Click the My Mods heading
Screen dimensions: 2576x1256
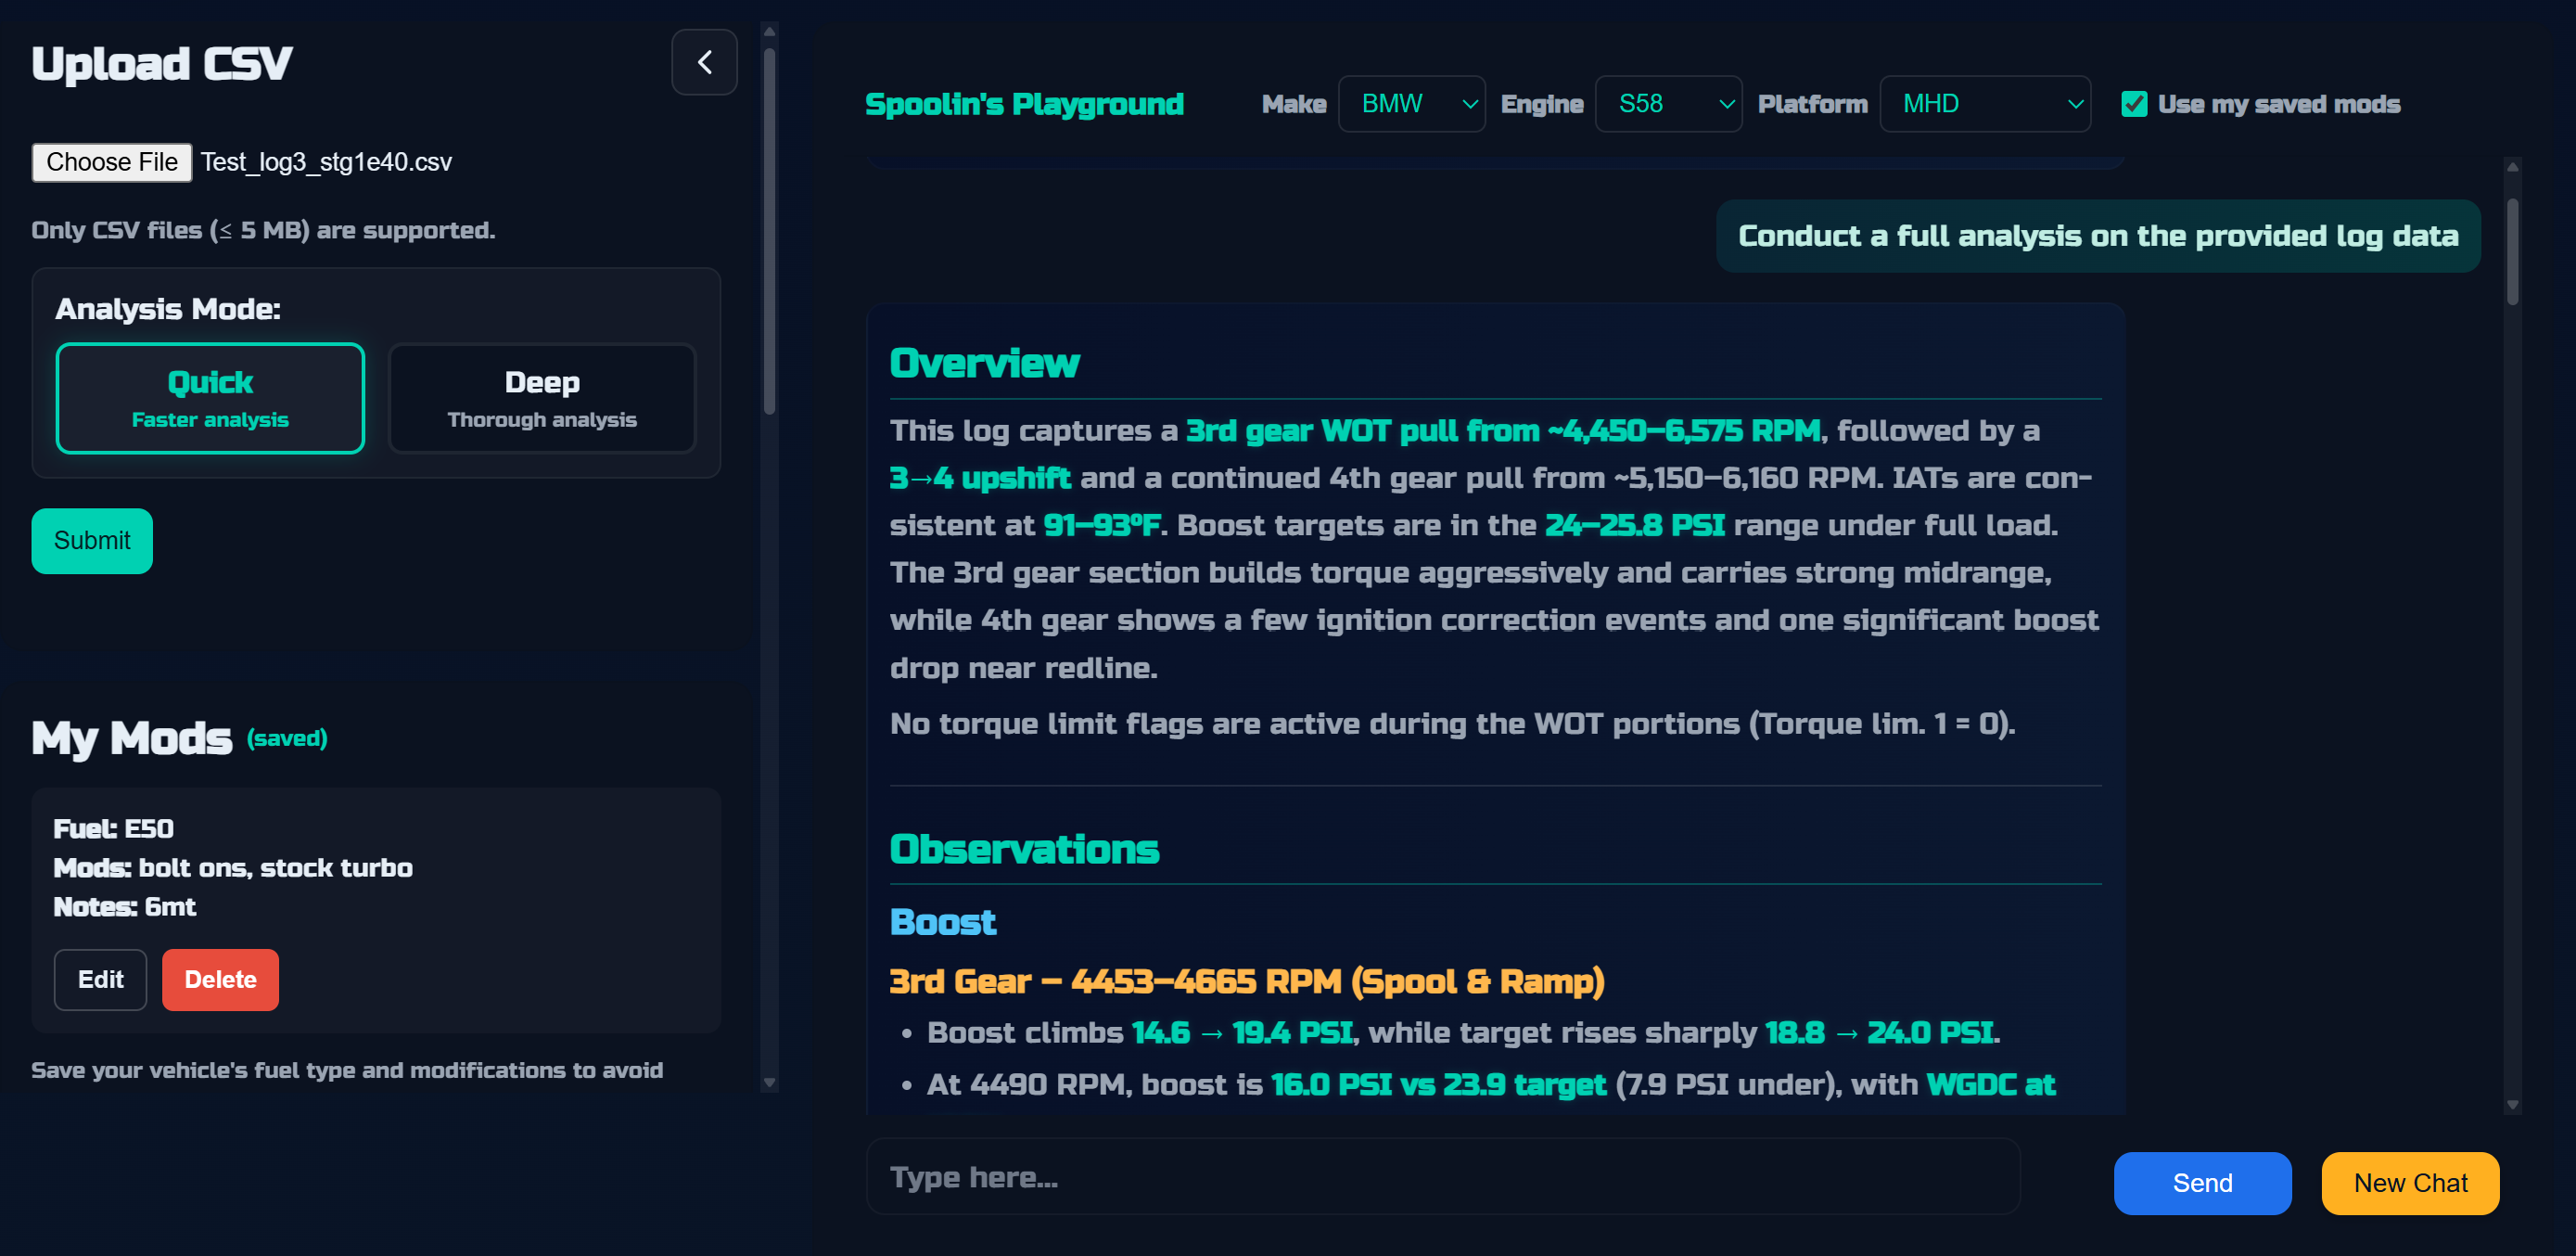(131, 738)
